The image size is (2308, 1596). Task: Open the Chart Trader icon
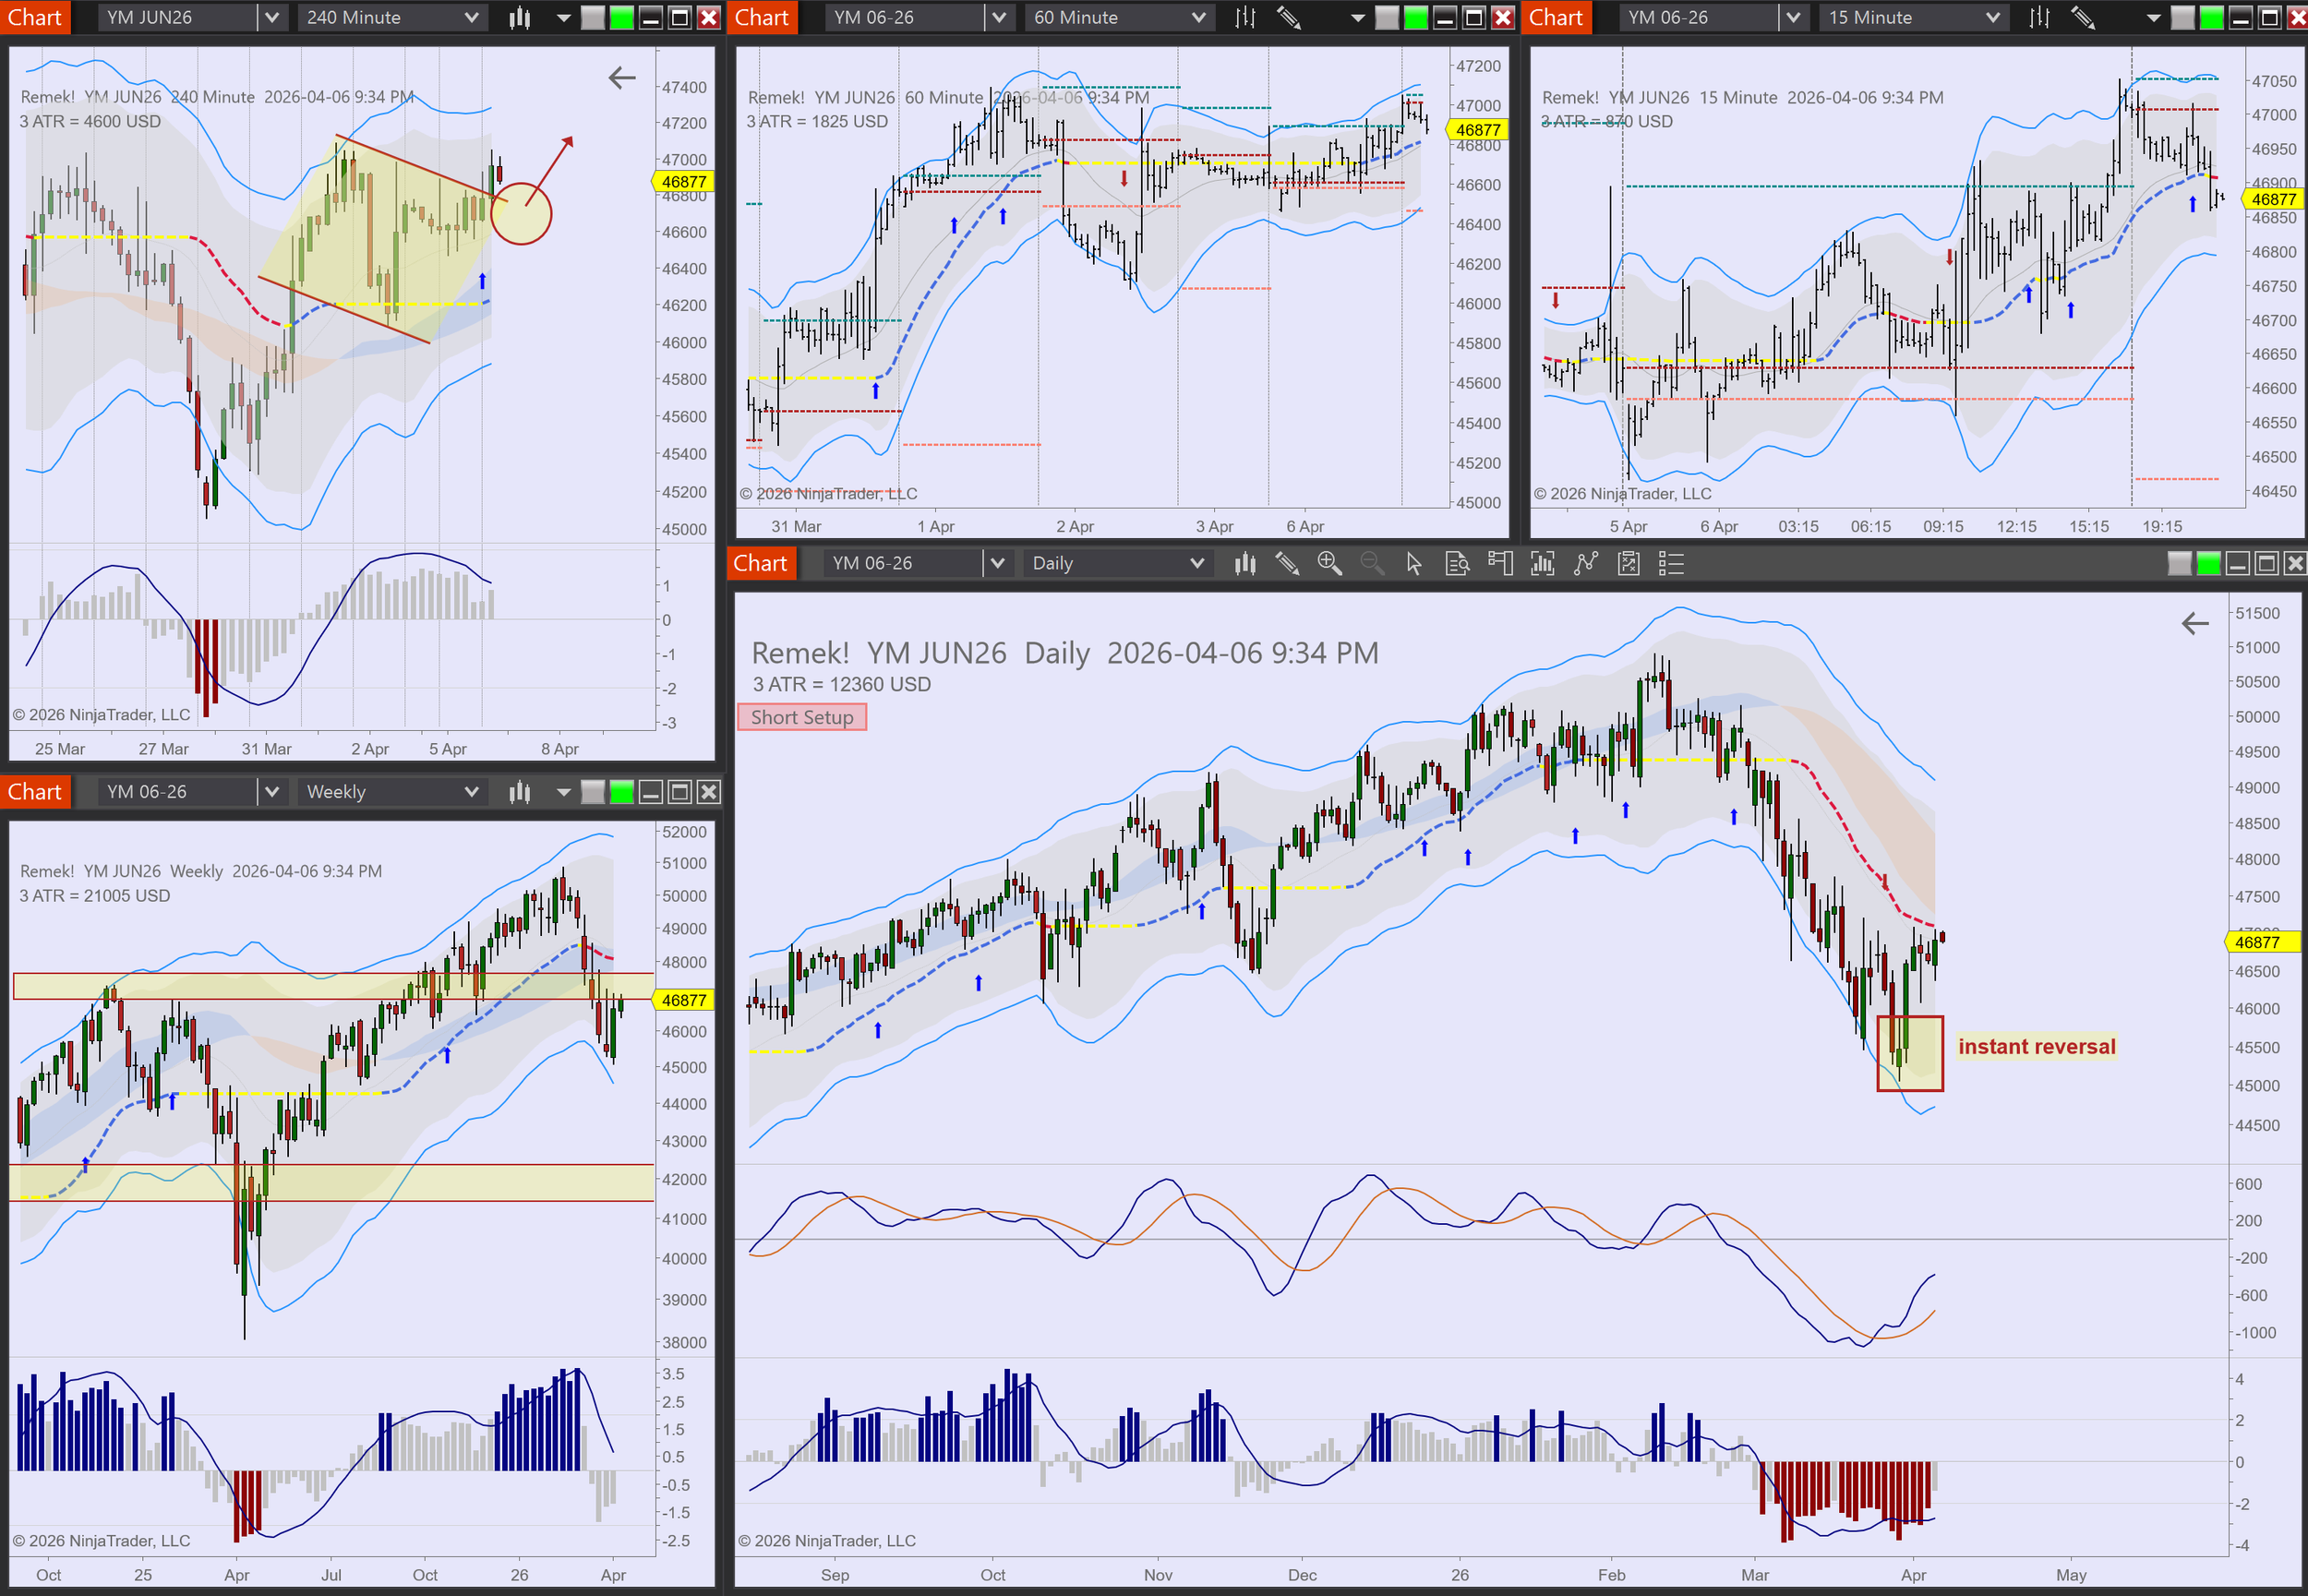(x=1499, y=564)
